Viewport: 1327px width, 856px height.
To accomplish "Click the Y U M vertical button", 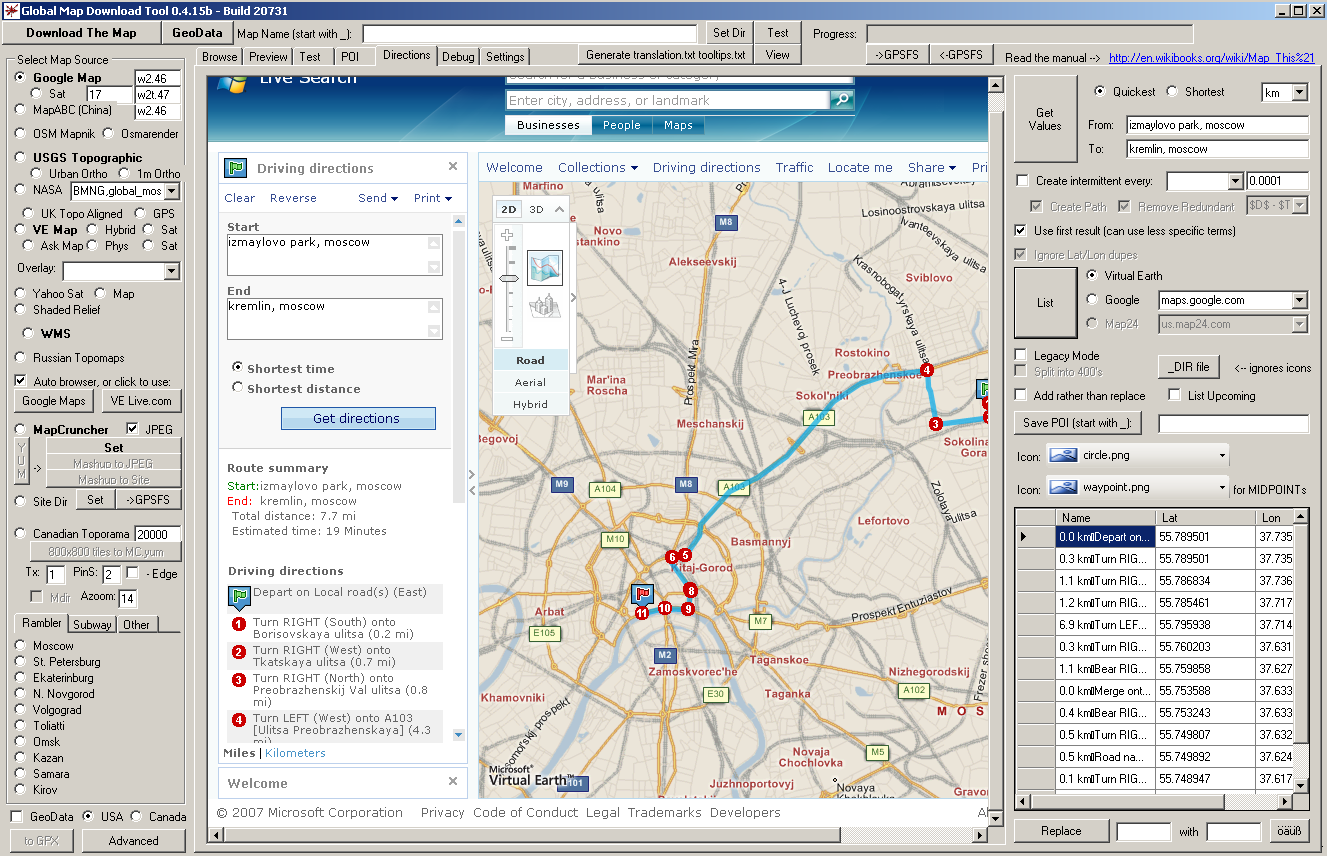I will coord(22,462).
